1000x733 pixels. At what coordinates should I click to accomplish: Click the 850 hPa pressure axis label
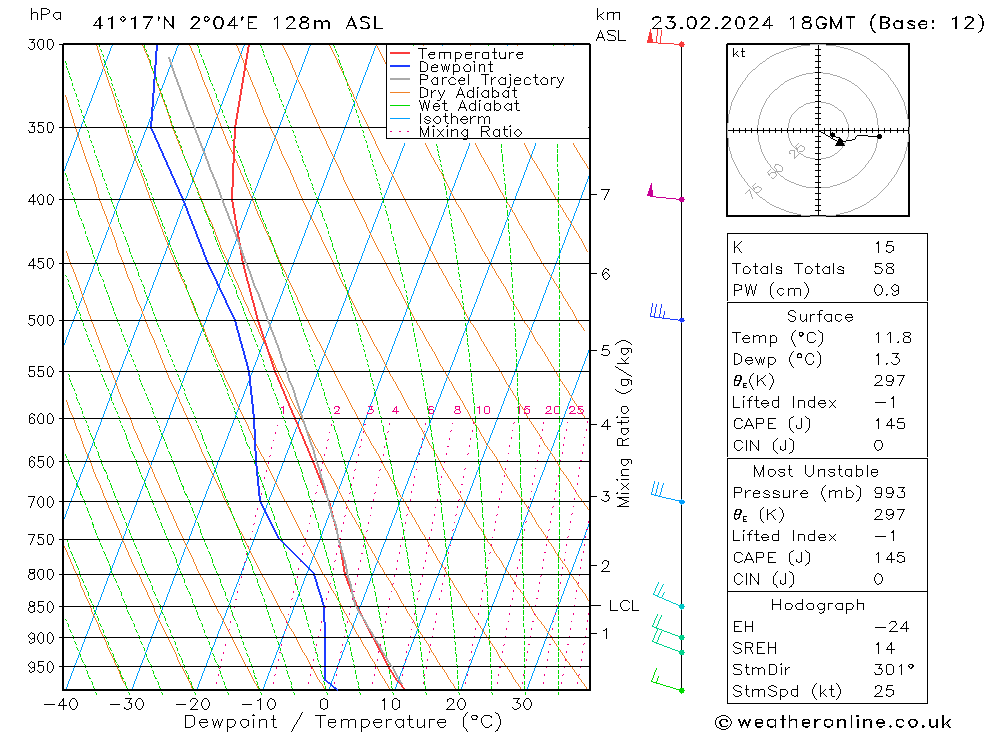coord(41,607)
